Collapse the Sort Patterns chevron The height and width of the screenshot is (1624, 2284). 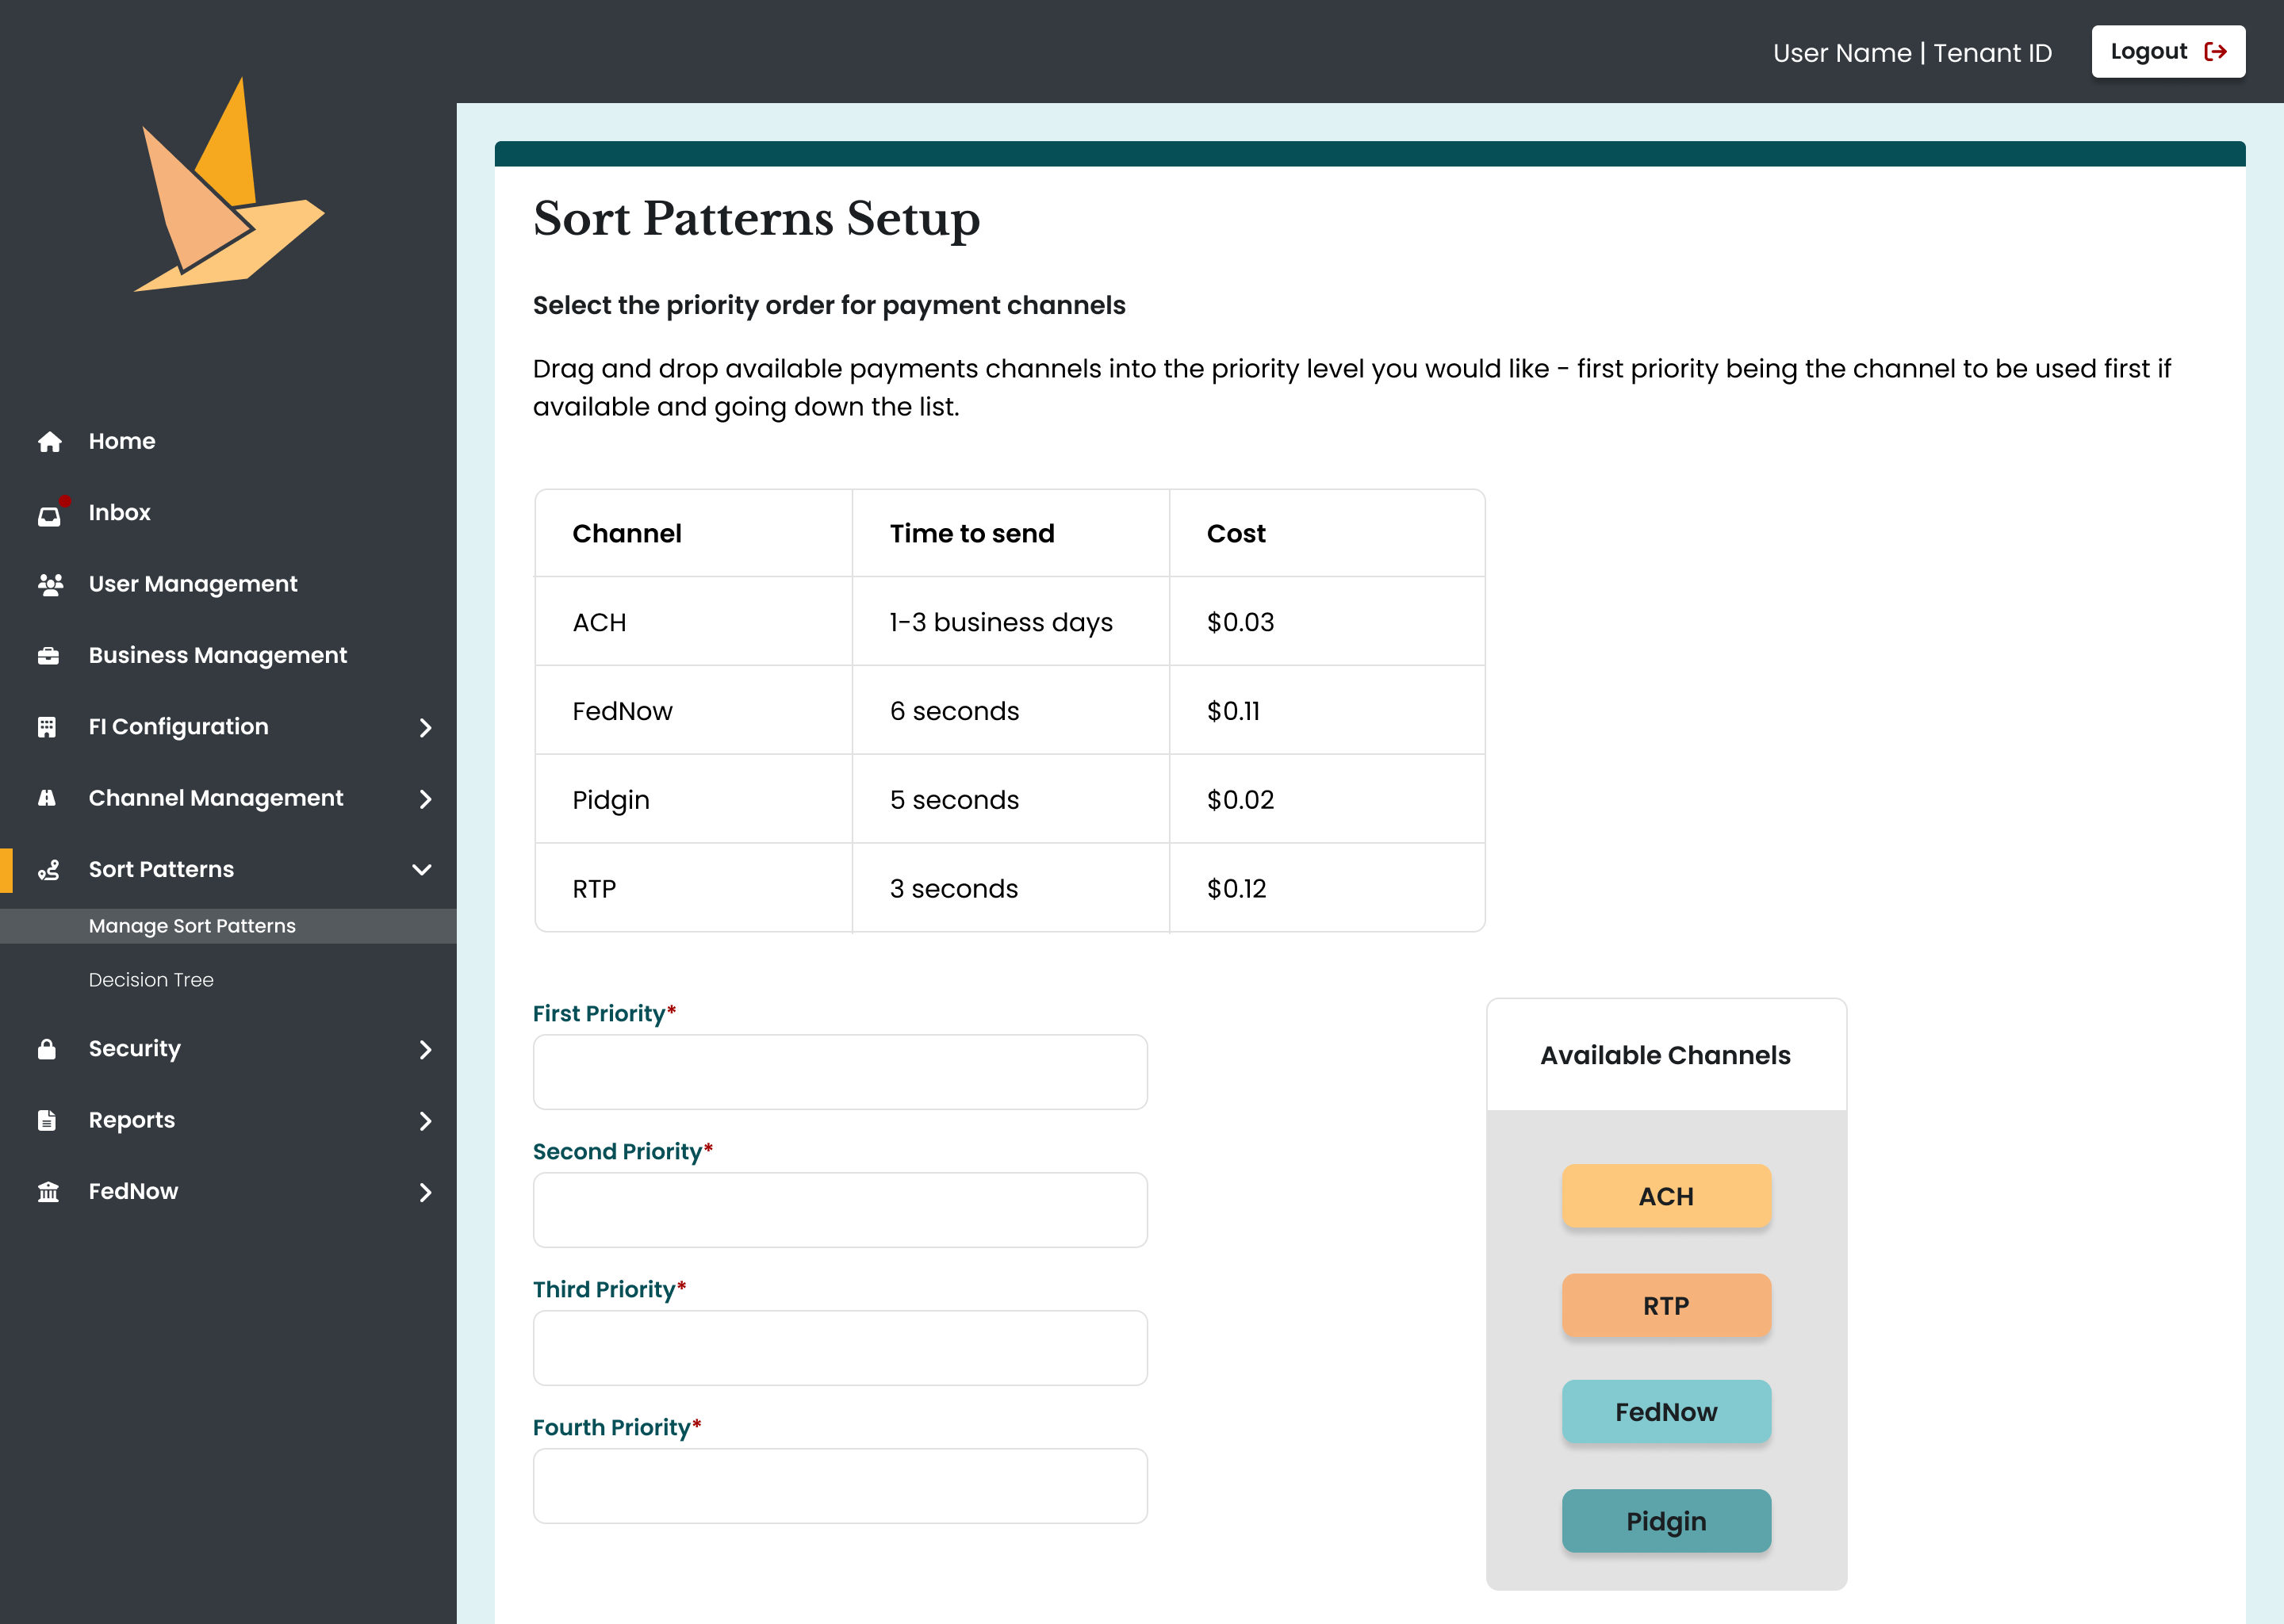click(422, 870)
